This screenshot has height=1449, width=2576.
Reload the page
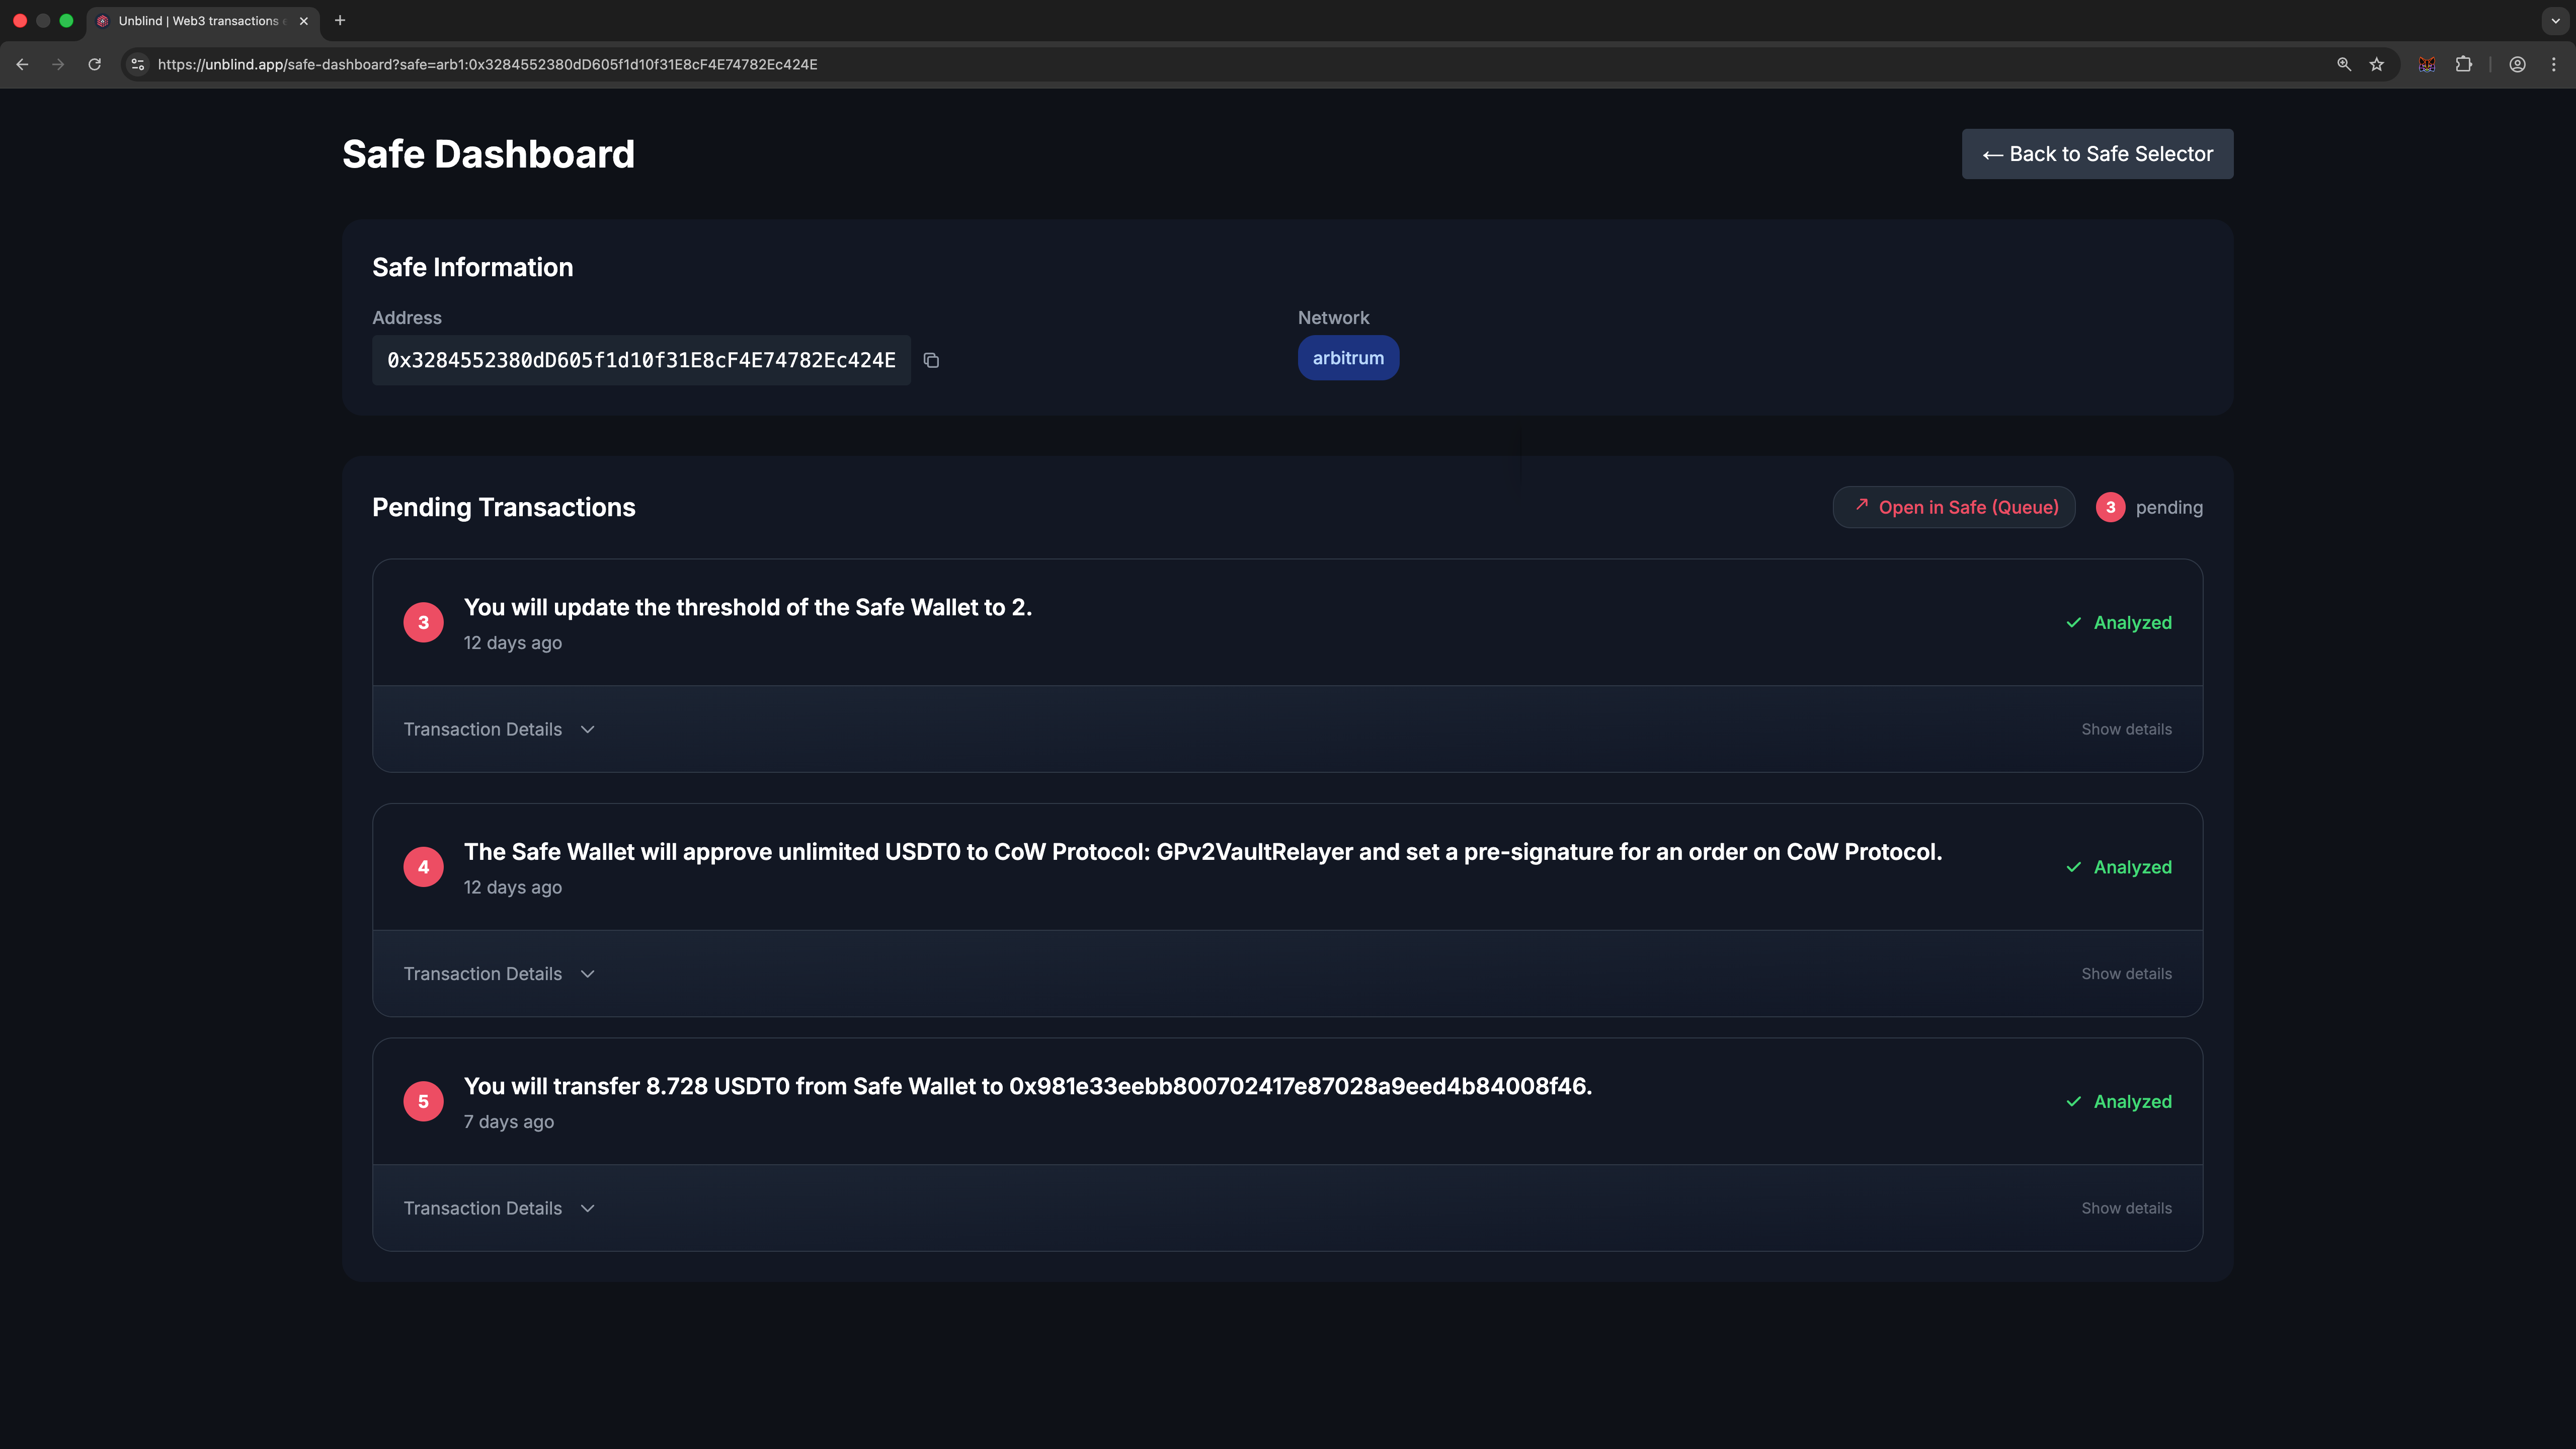pos(94,63)
